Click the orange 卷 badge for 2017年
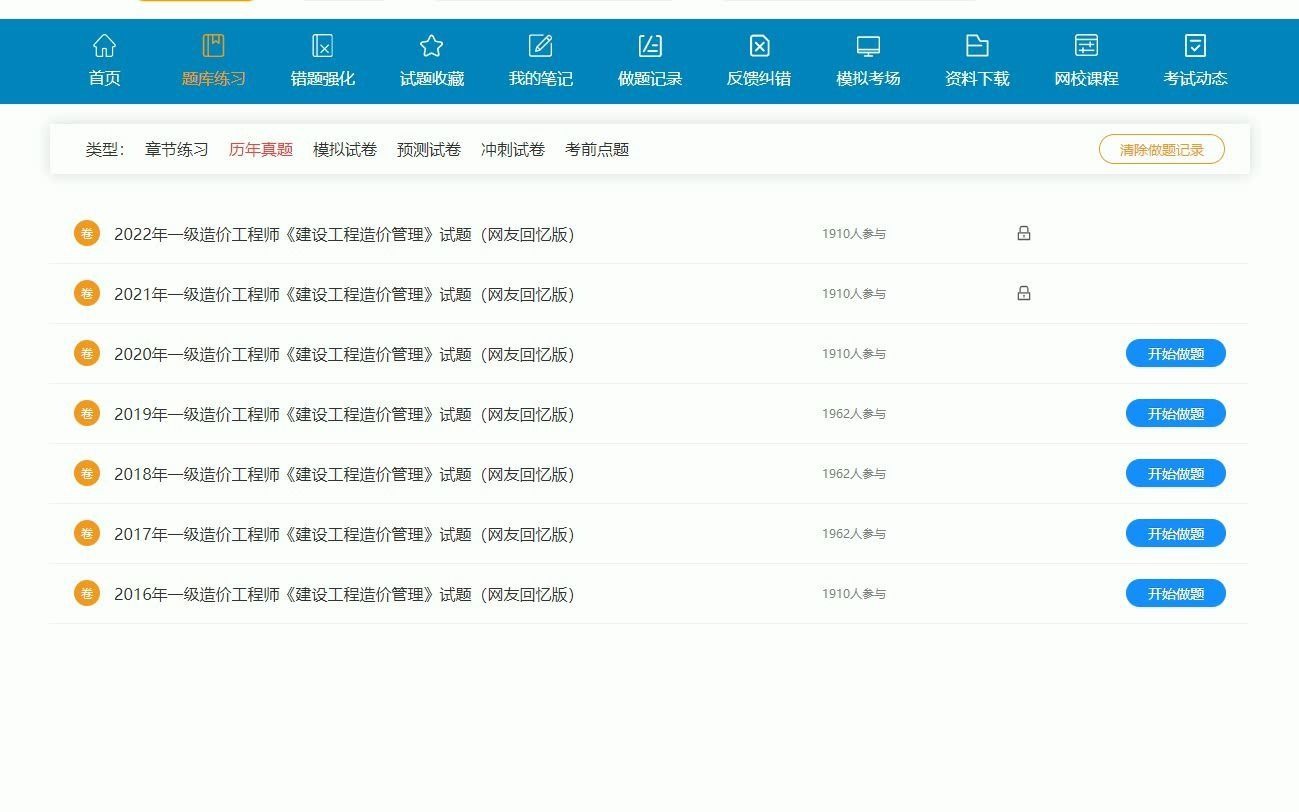 click(x=87, y=533)
